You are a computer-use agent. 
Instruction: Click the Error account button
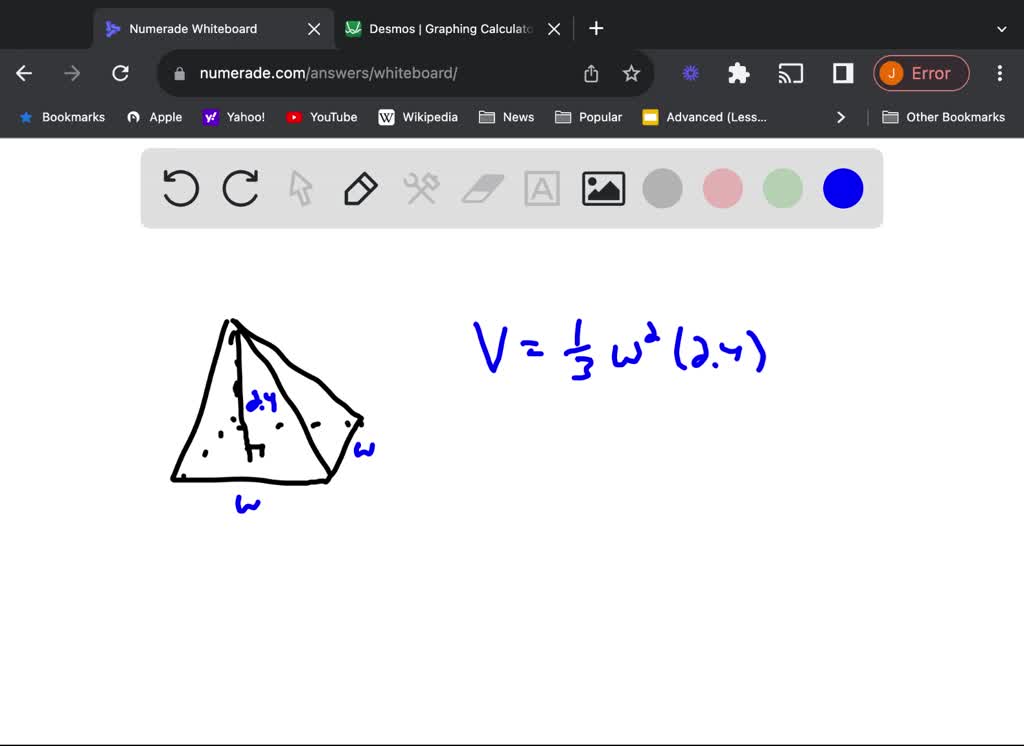click(x=921, y=73)
